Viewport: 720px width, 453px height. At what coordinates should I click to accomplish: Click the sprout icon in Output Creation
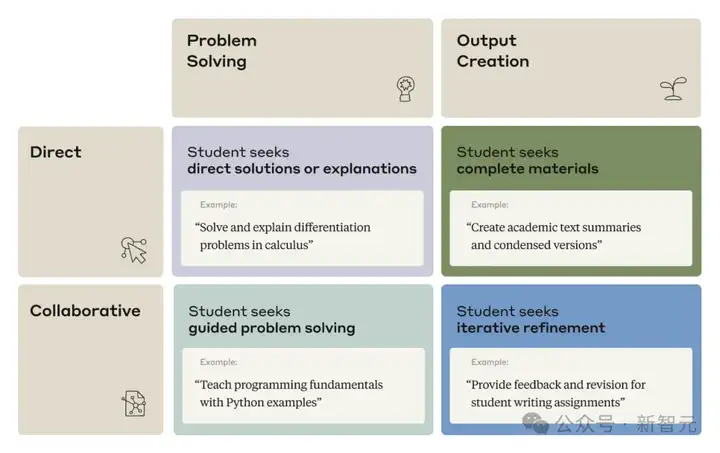(673, 89)
